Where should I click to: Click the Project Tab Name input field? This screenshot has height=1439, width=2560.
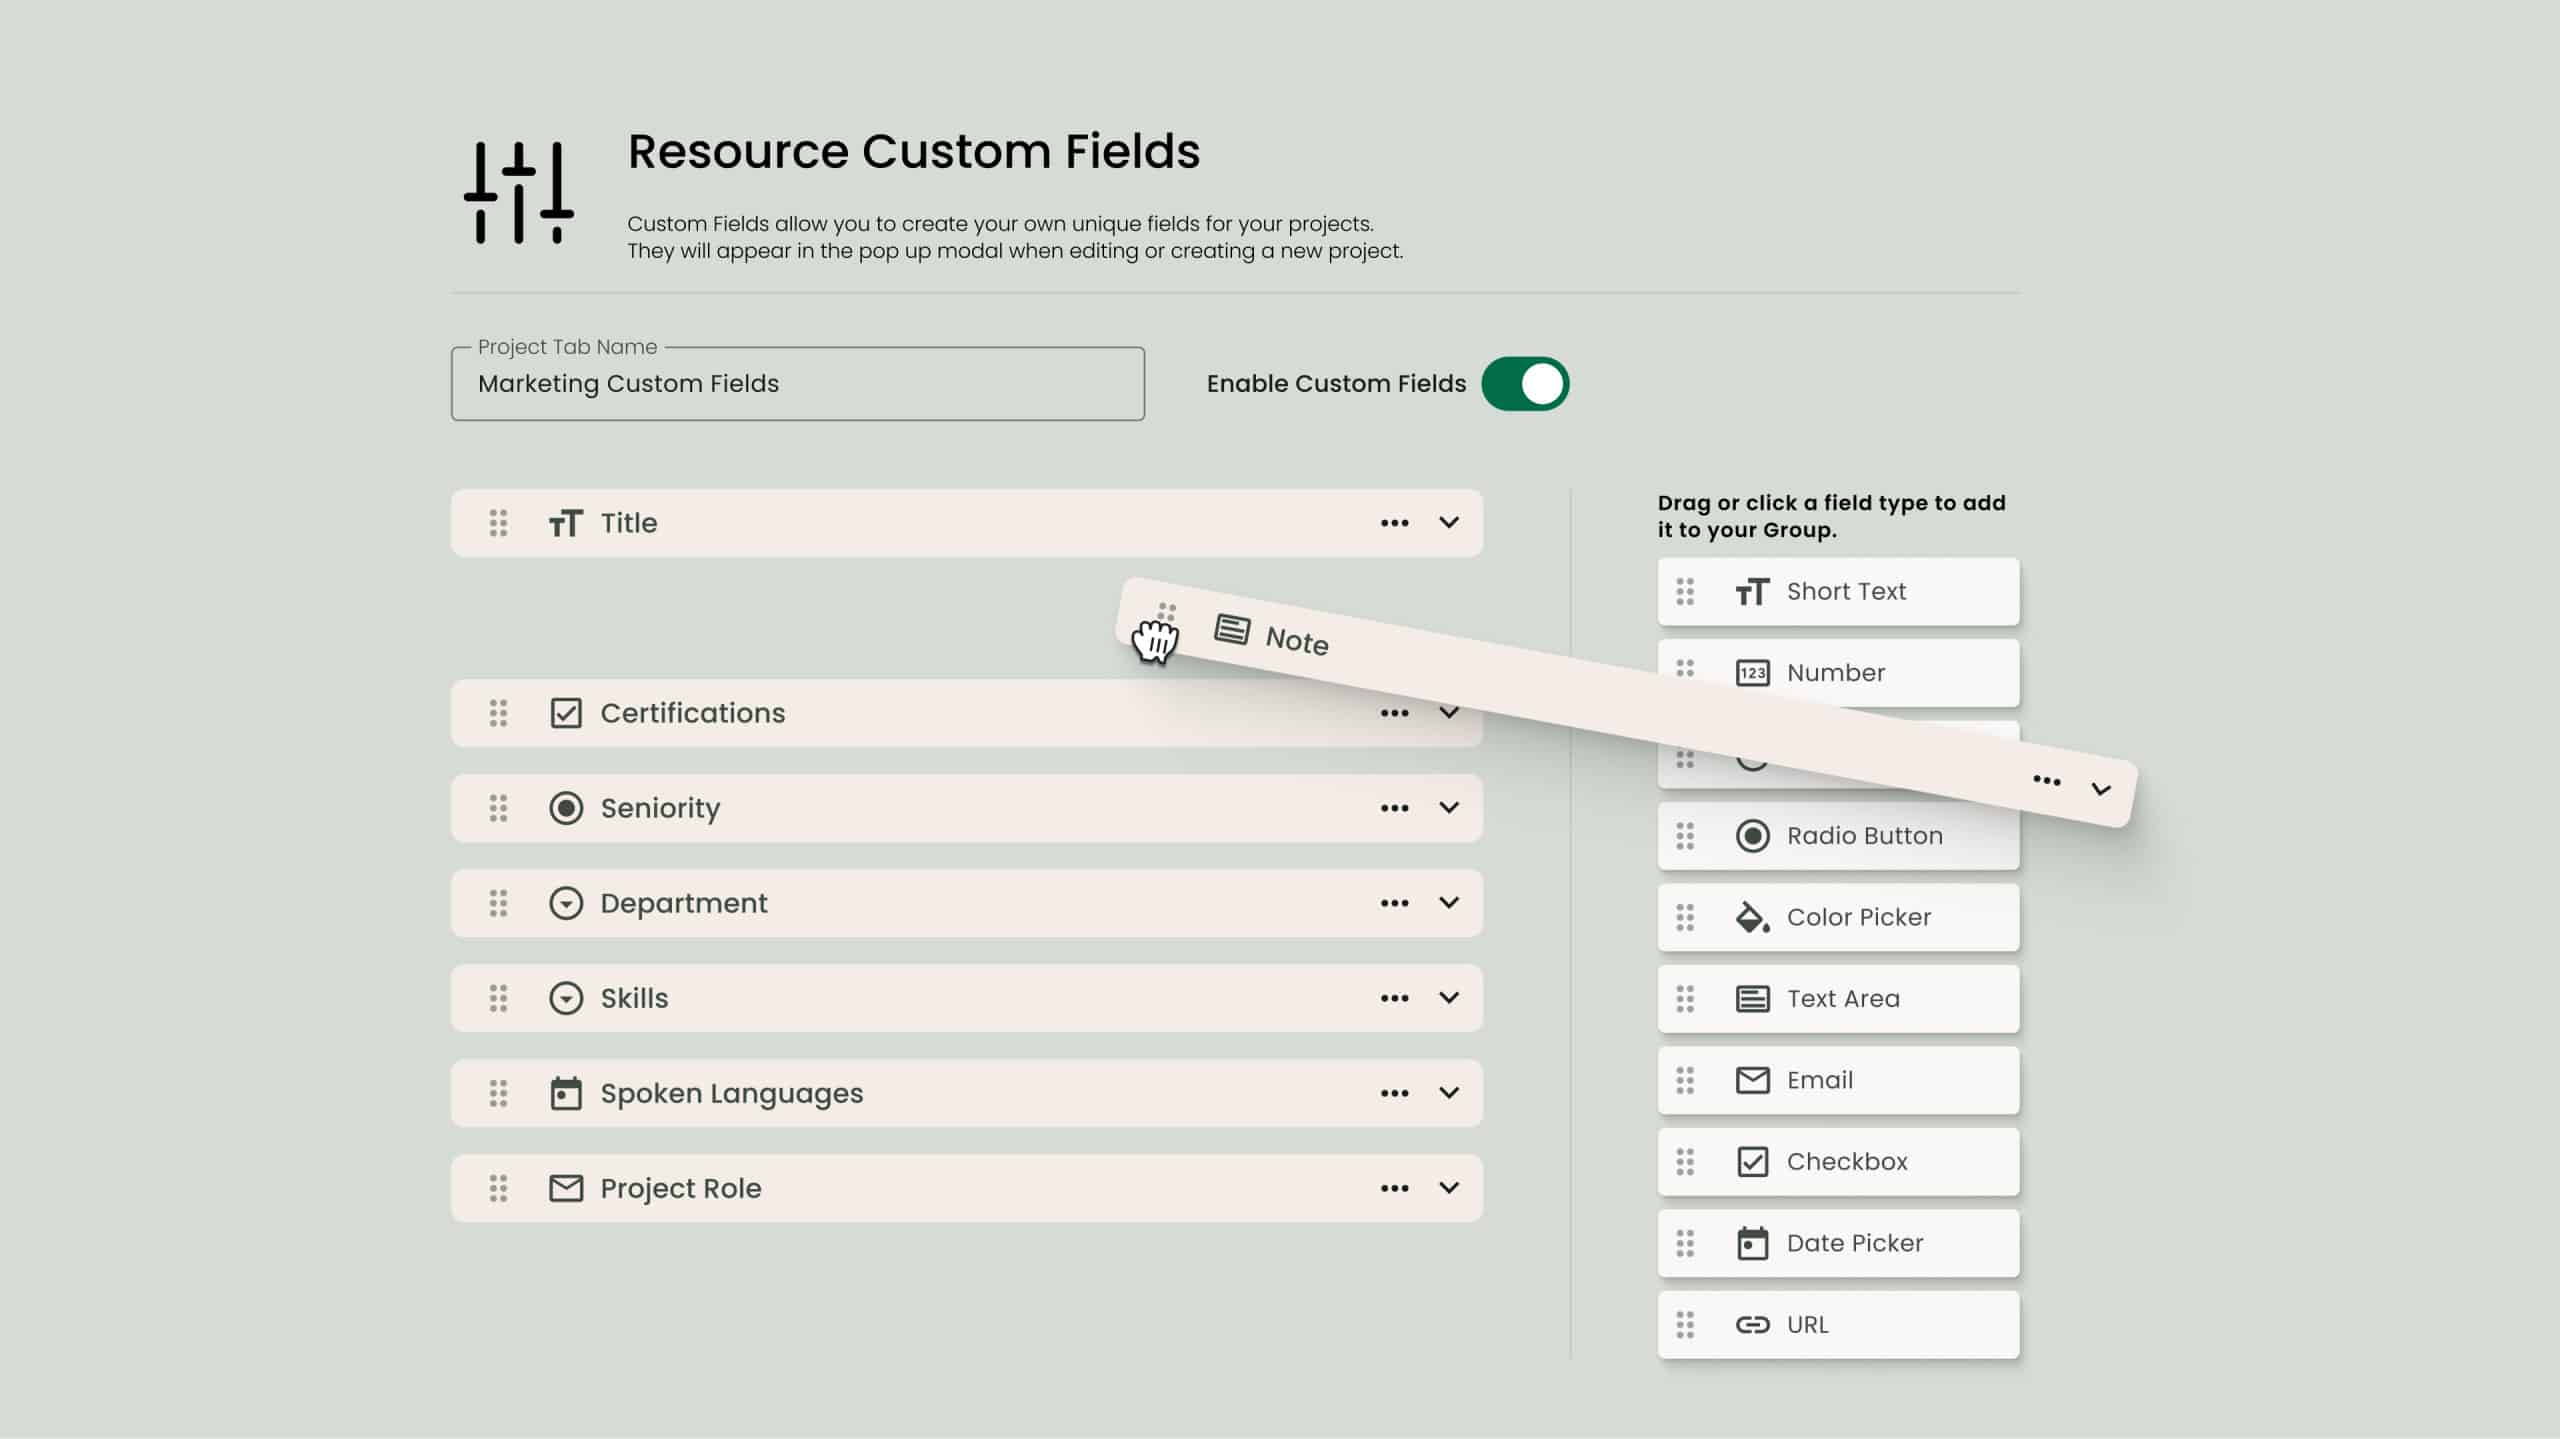(x=796, y=383)
